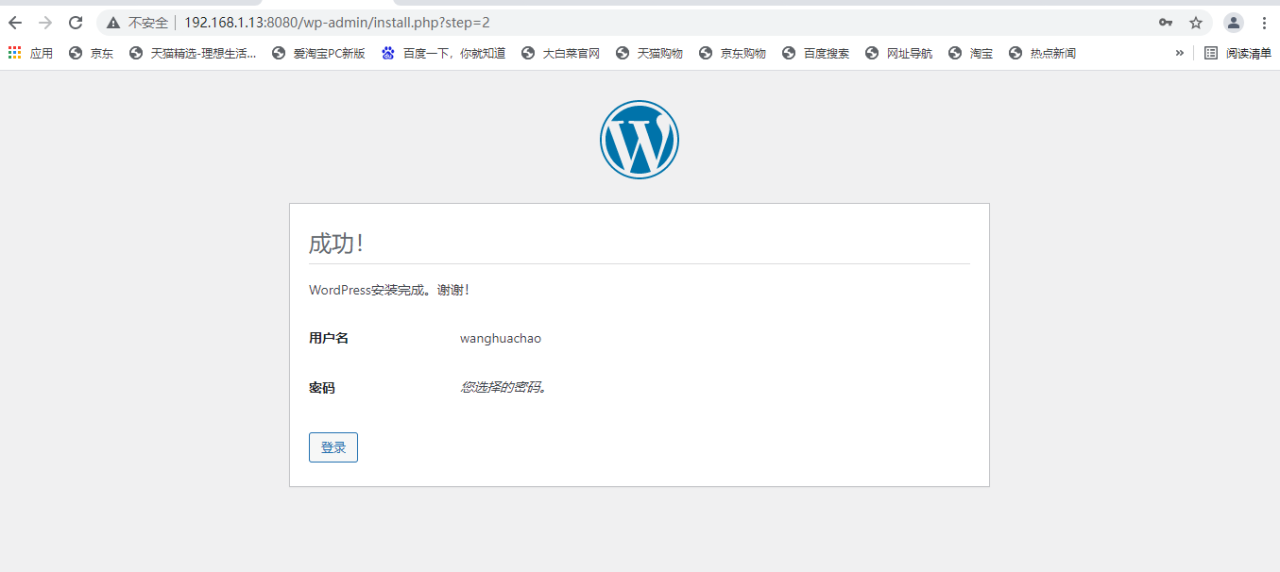Bookmark this page with the star icon
Screen dimensions: 1280x572
[x=1195, y=22]
